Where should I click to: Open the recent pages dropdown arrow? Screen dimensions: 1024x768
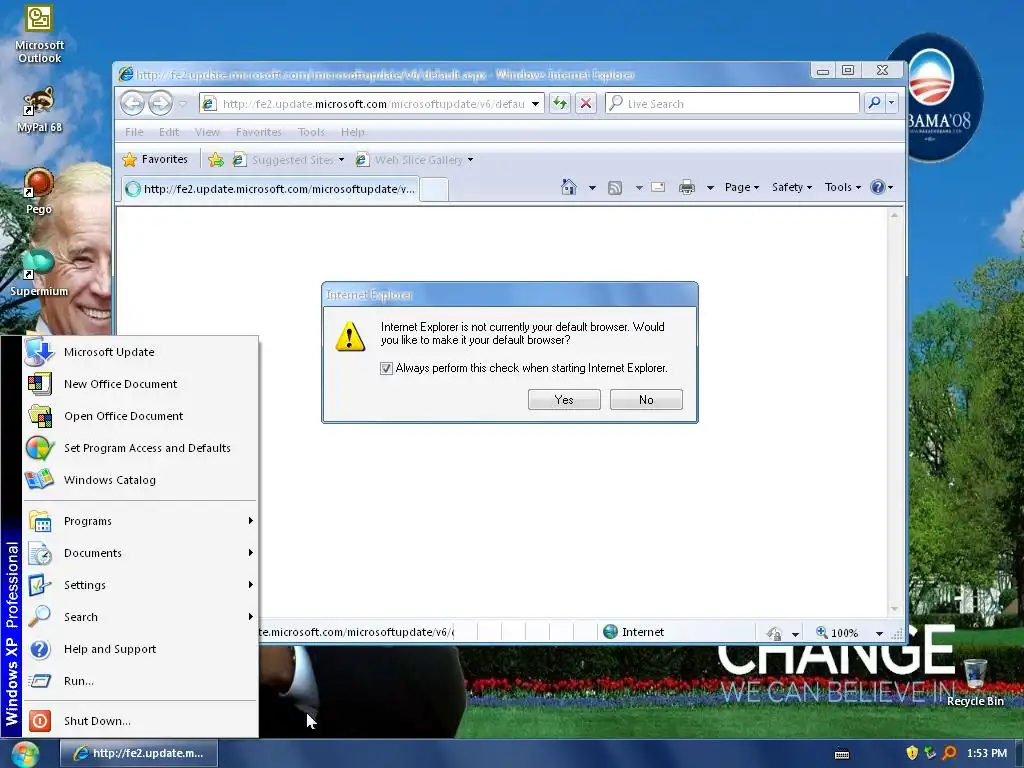pos(183,104)
